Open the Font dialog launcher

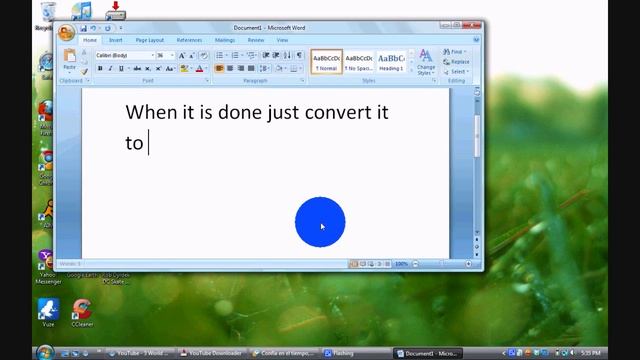pyautogui.click(x=207, y=81)
